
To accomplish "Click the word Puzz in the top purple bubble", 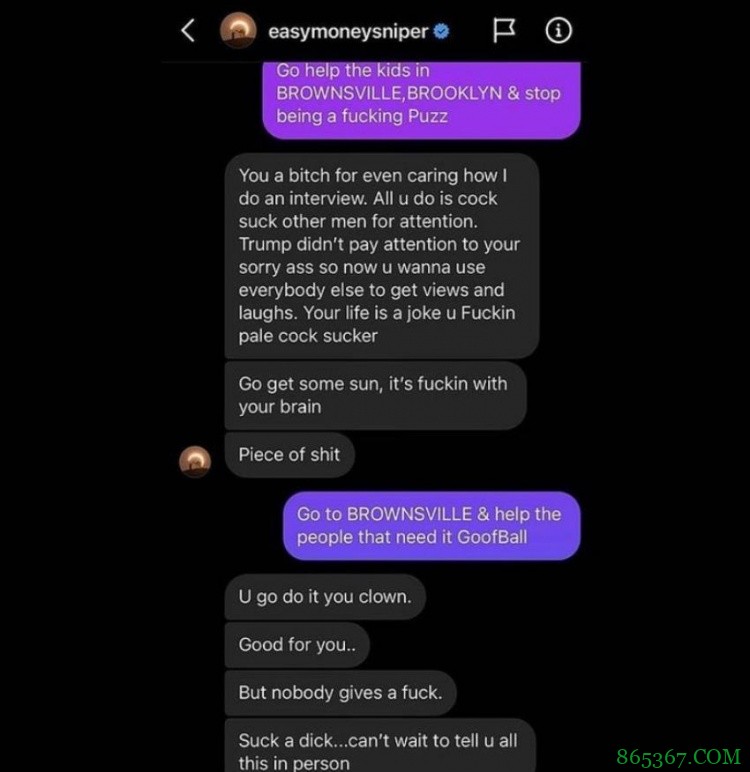I will [x=428, y=116].
